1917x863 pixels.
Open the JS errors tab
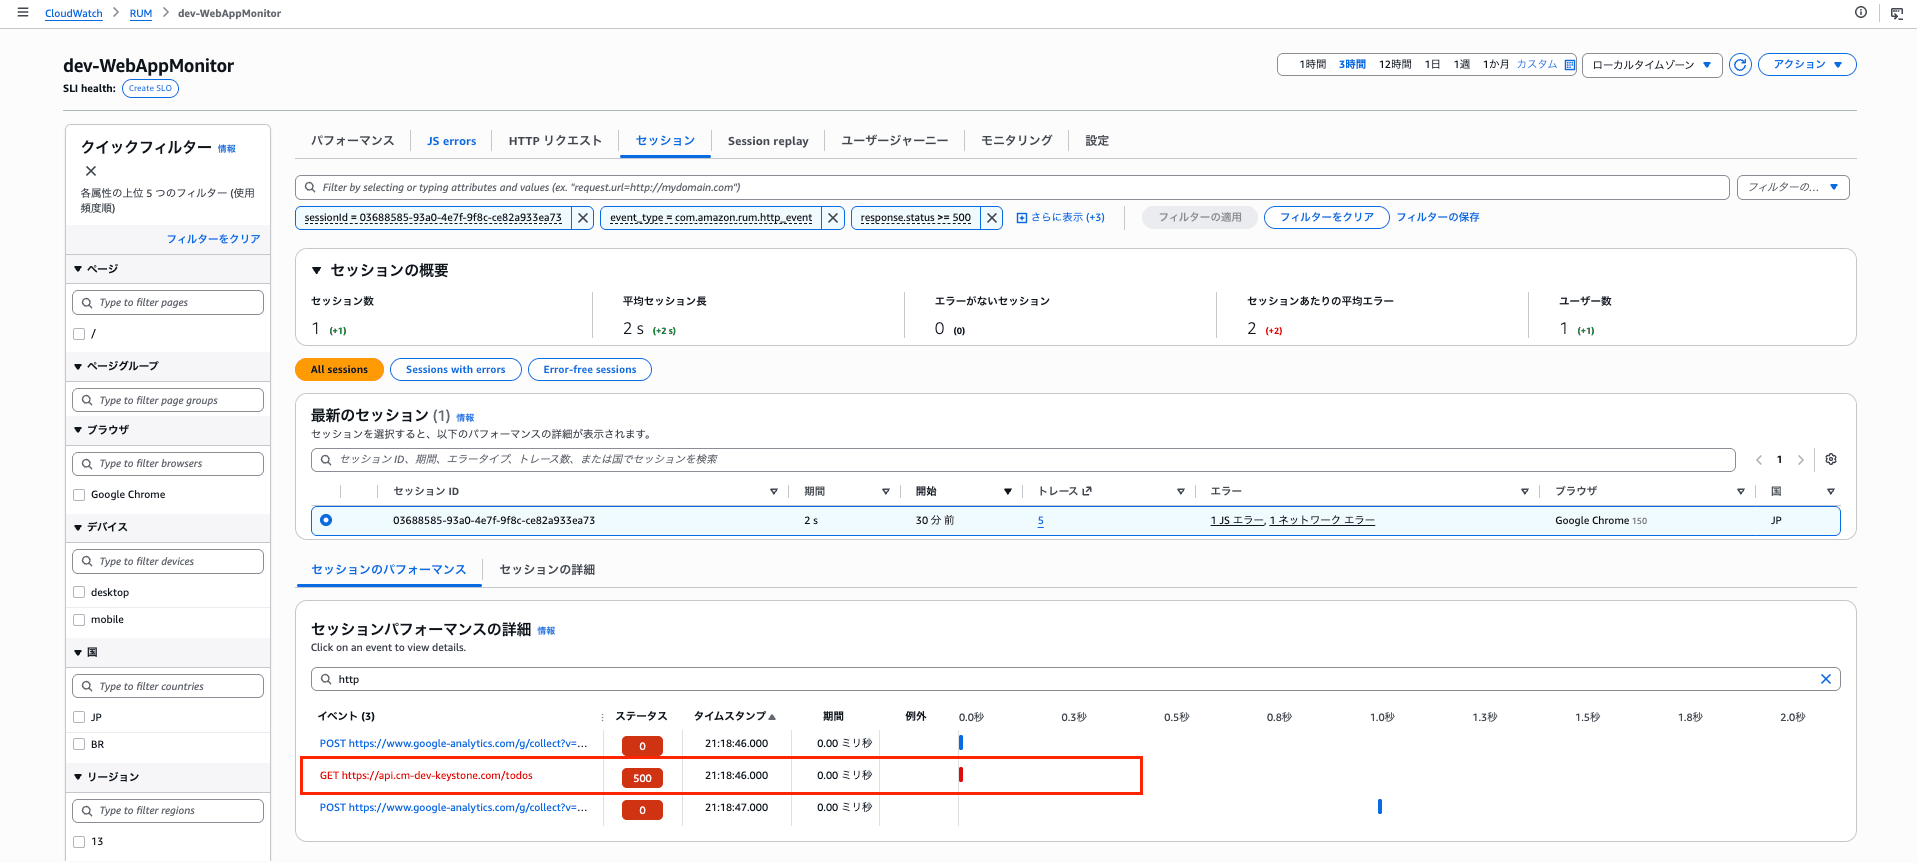coord(451,141)
